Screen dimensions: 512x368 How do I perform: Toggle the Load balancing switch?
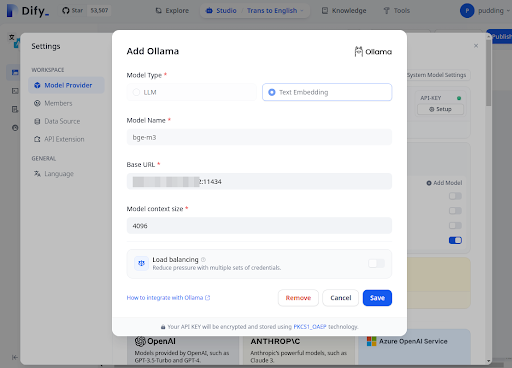pyautogui.click(x=376, y=263)
